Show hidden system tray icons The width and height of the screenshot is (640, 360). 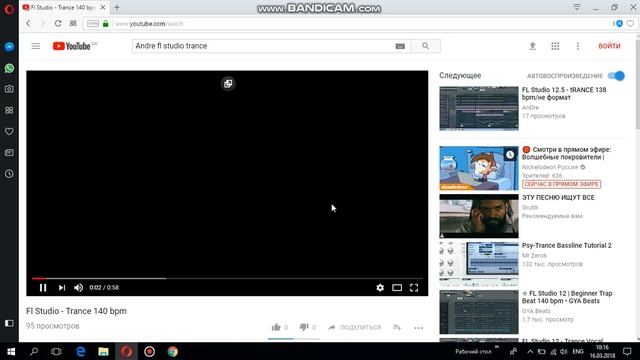530,351
